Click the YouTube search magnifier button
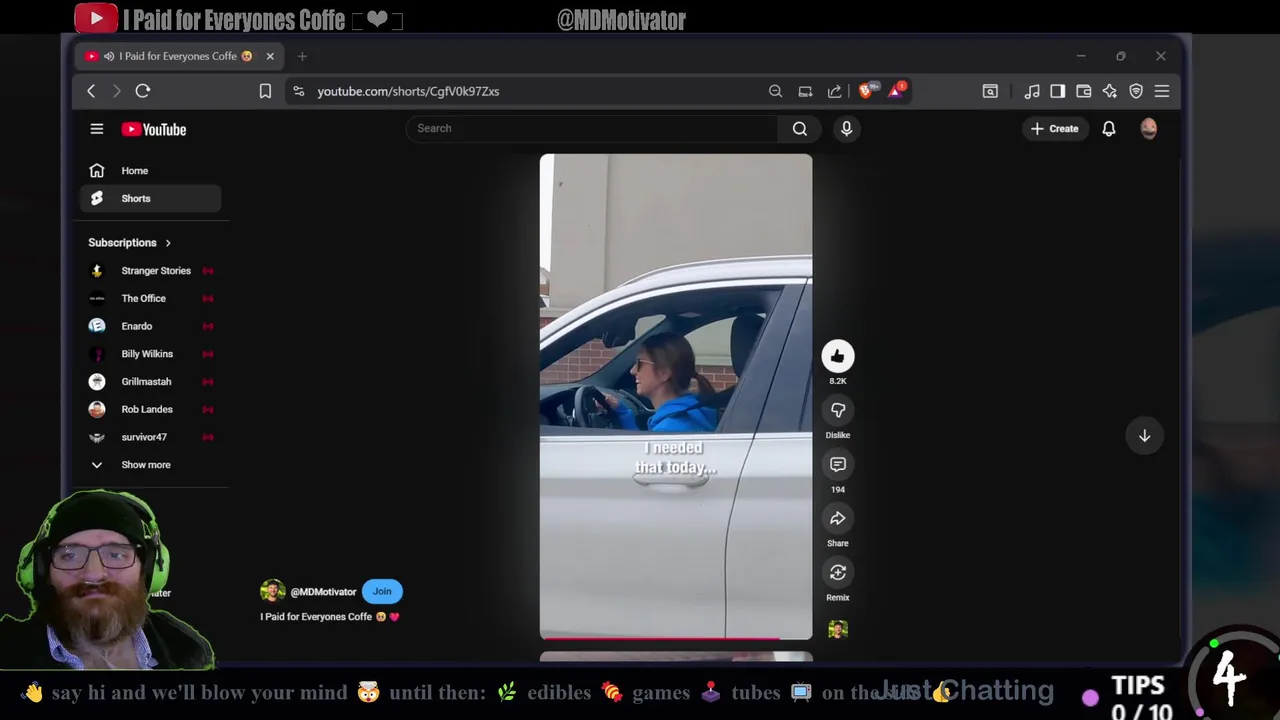The width and height of the screenshot is (1280, 720). click(x=800, y=128)
